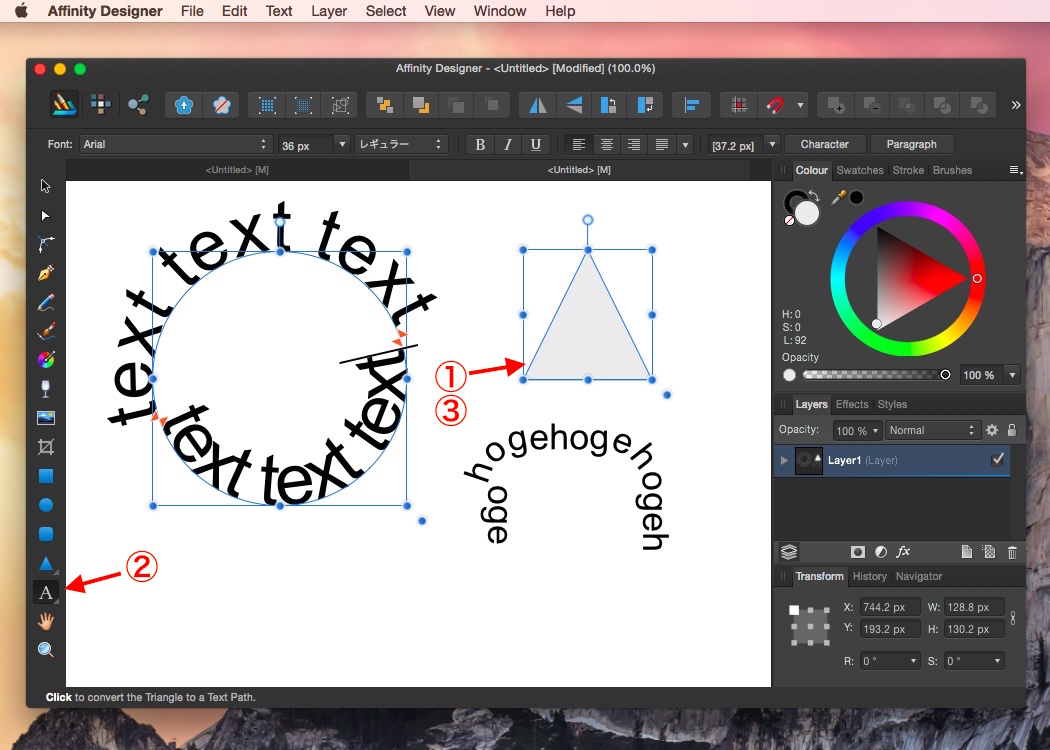Switch to the Swatches tab
Viewport: 1050px width, 750px height.
tap(860, 170)
